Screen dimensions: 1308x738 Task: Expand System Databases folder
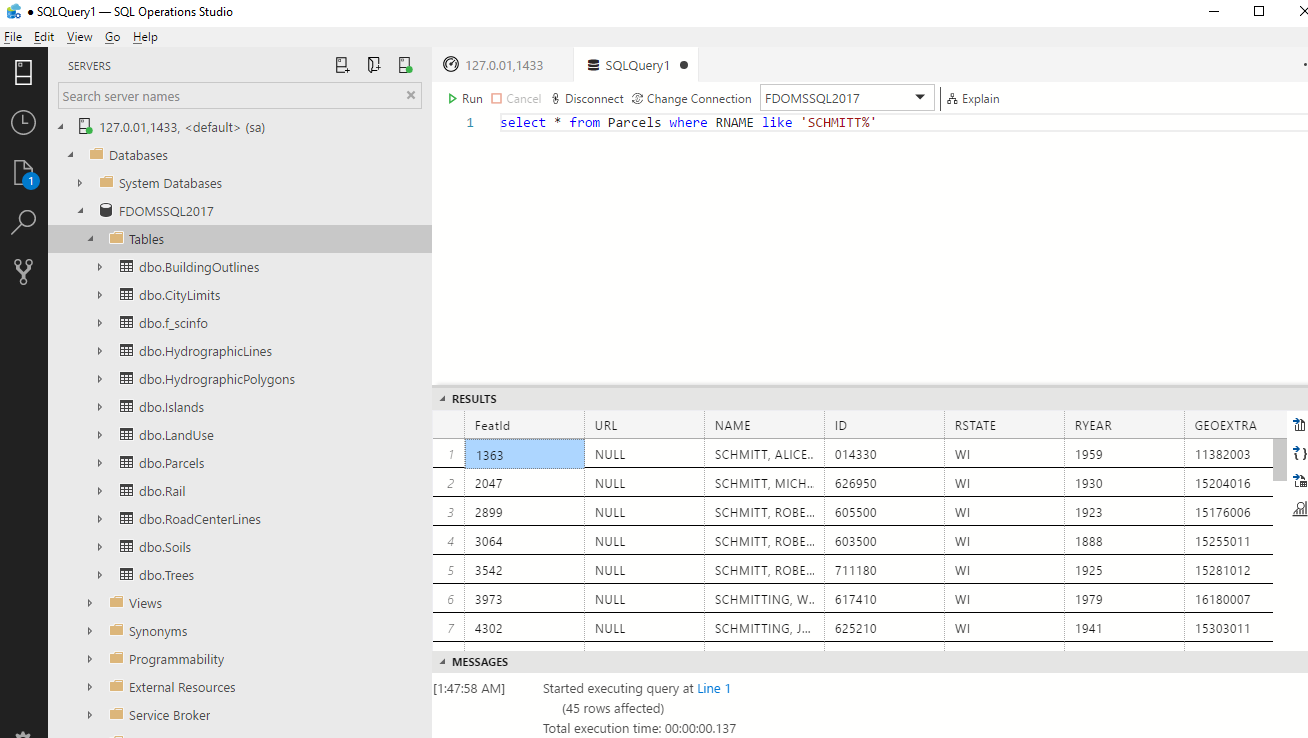80,183
